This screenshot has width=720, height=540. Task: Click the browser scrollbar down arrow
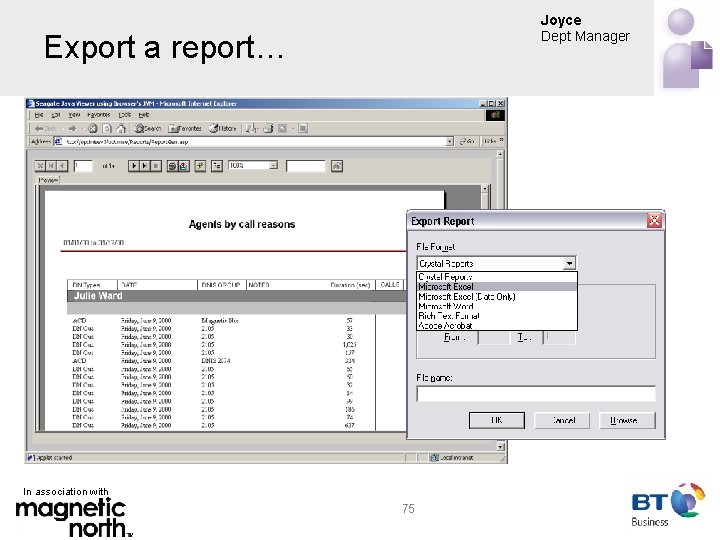click(x=500, y=446)
